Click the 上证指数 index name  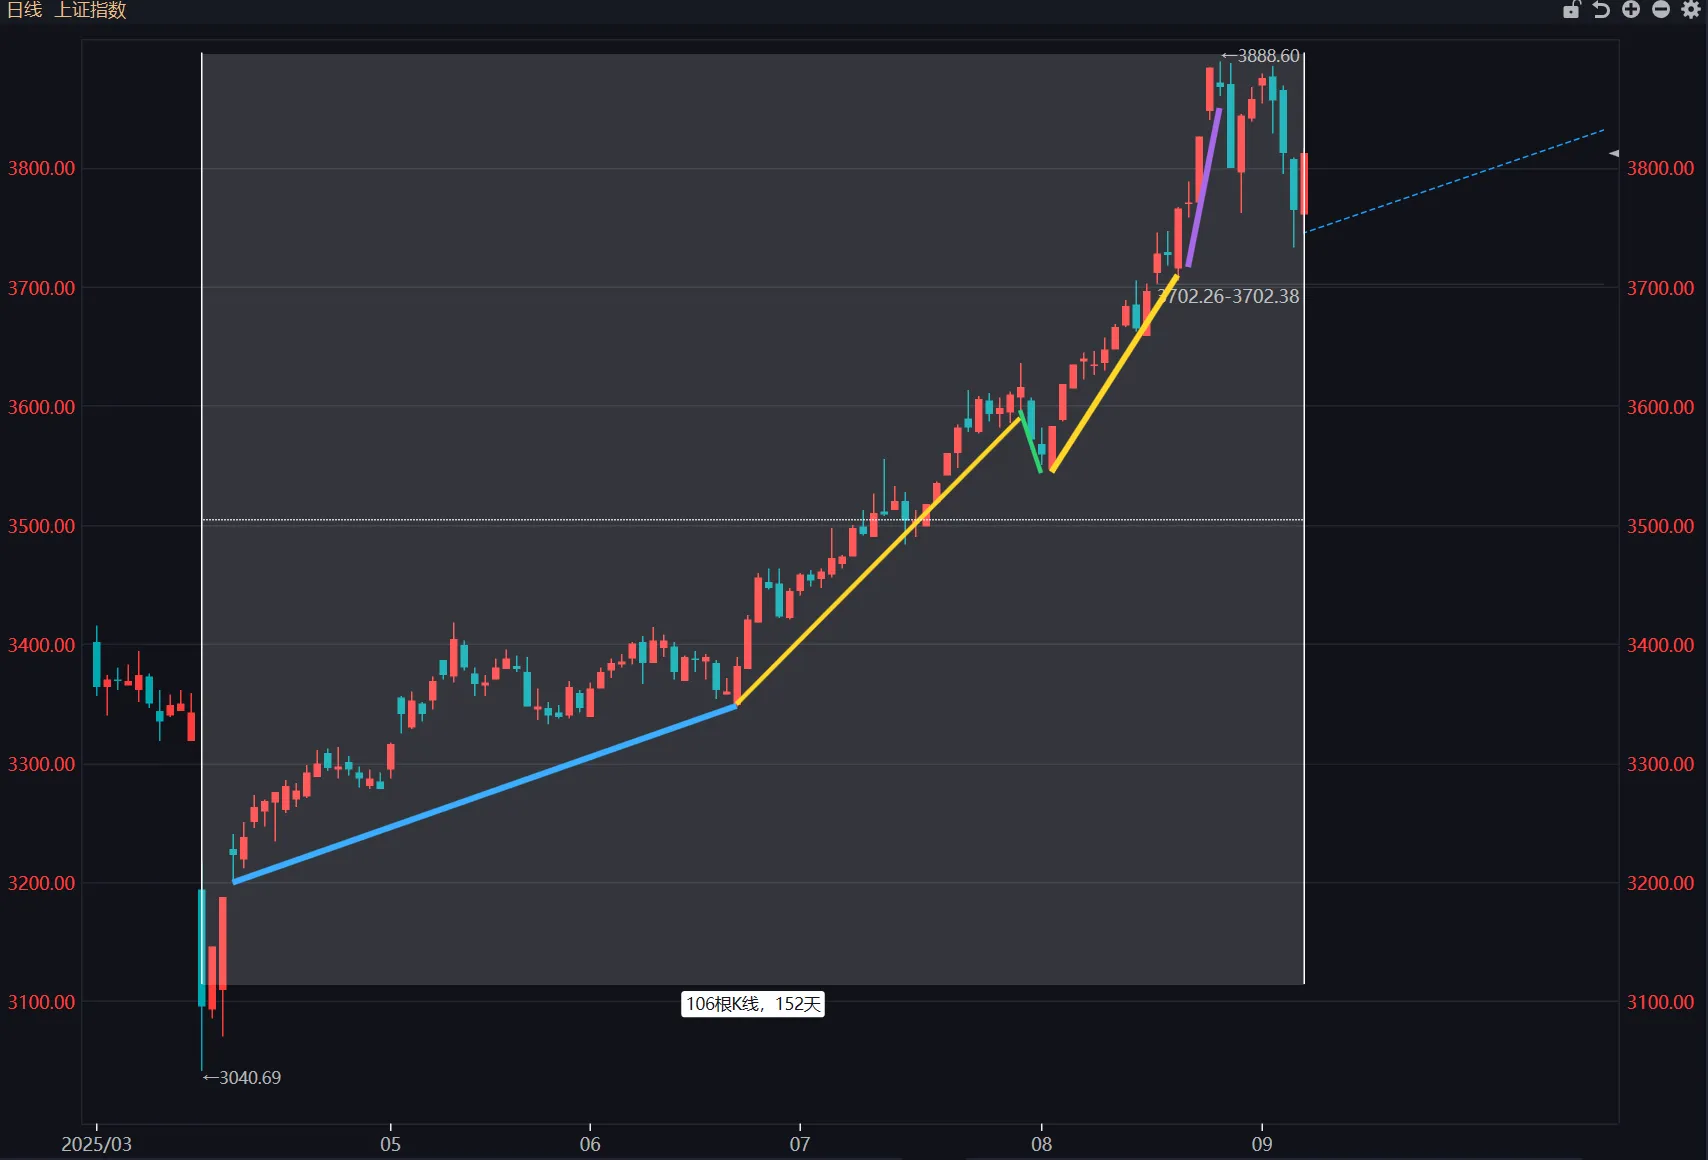(x=90, y=10)
